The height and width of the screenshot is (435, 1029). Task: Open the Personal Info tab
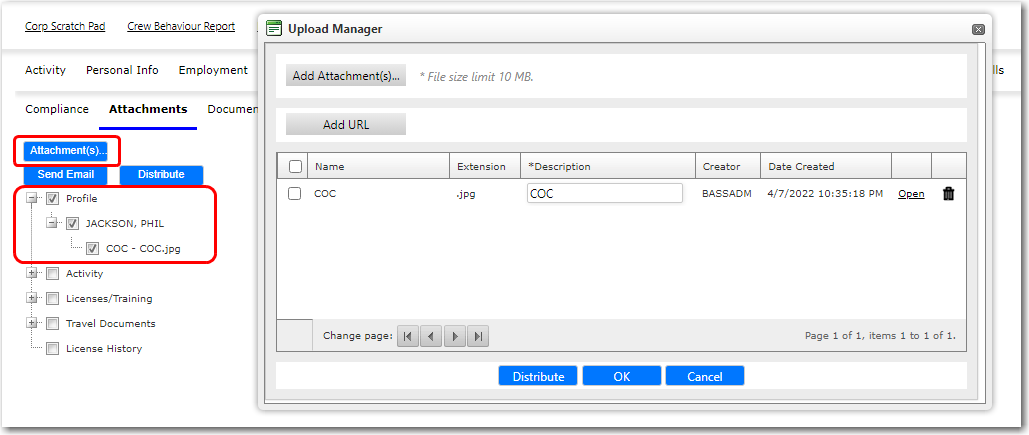(122, 70)
